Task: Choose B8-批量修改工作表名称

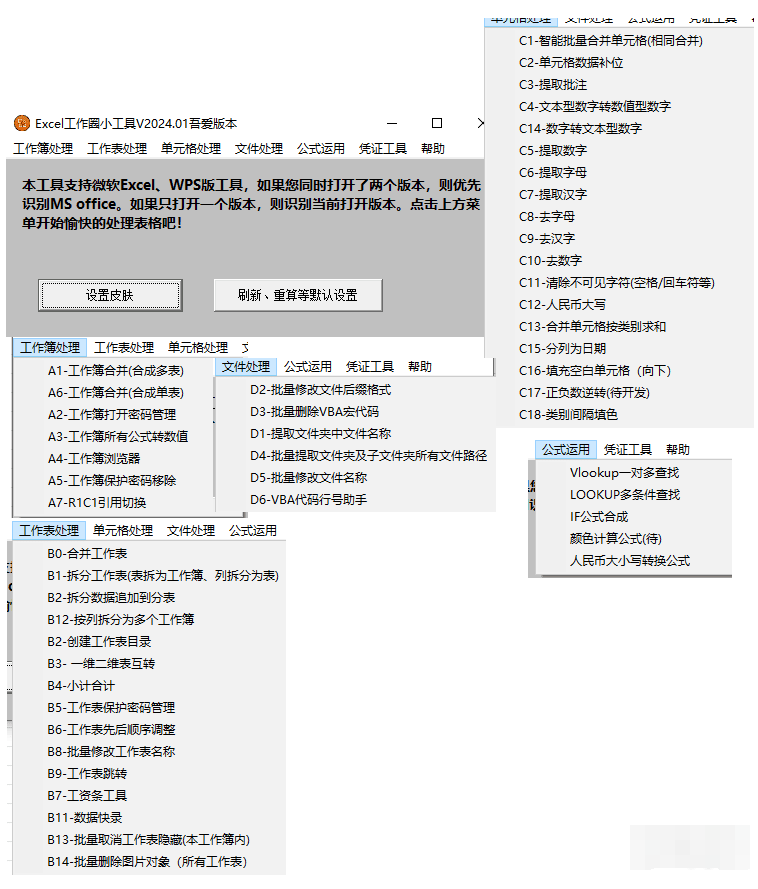Action: click(x=111, y=752)
